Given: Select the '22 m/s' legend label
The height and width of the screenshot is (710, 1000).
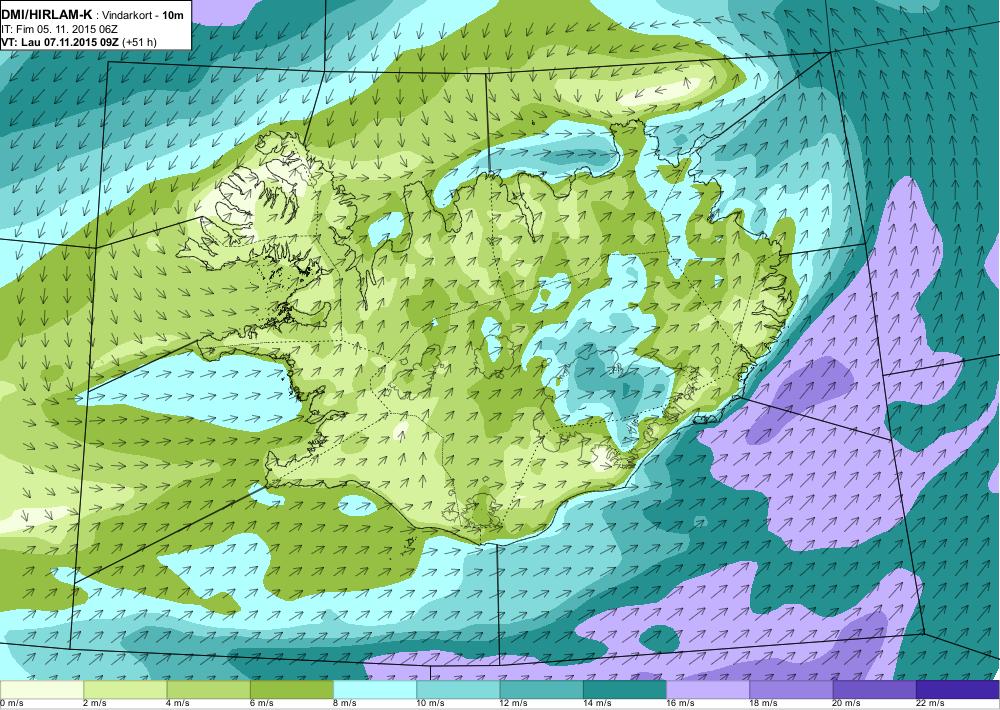Looking at the screenshot, I should coord(930,703).
